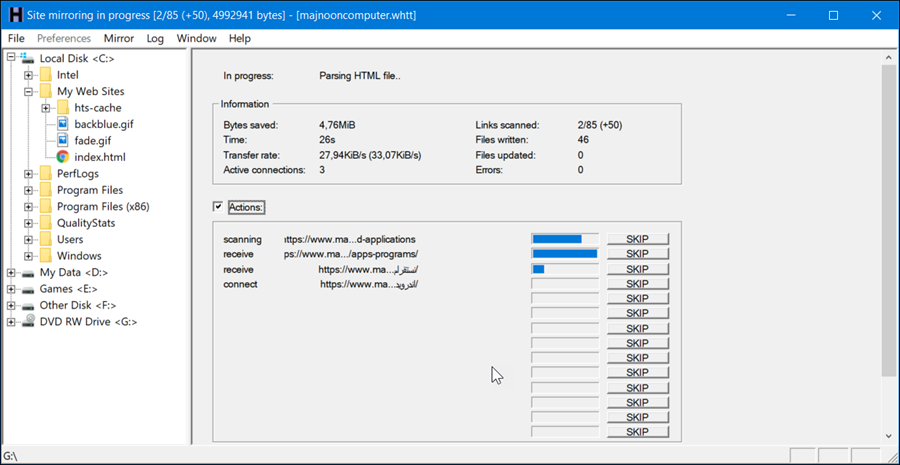The width and height of the screenshot is (900, 465).
Task: Open the greyed-out Preferences menu
Action: (64, 38)
